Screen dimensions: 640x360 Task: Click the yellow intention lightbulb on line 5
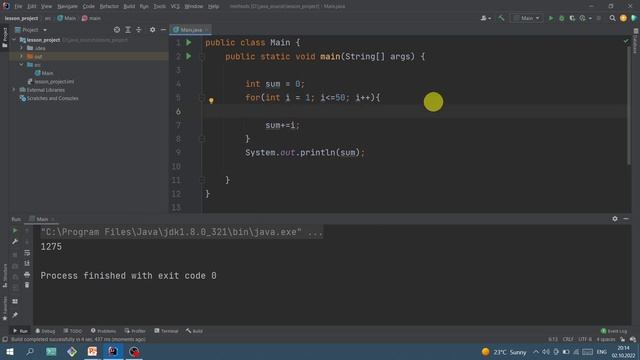pos(211,100)
